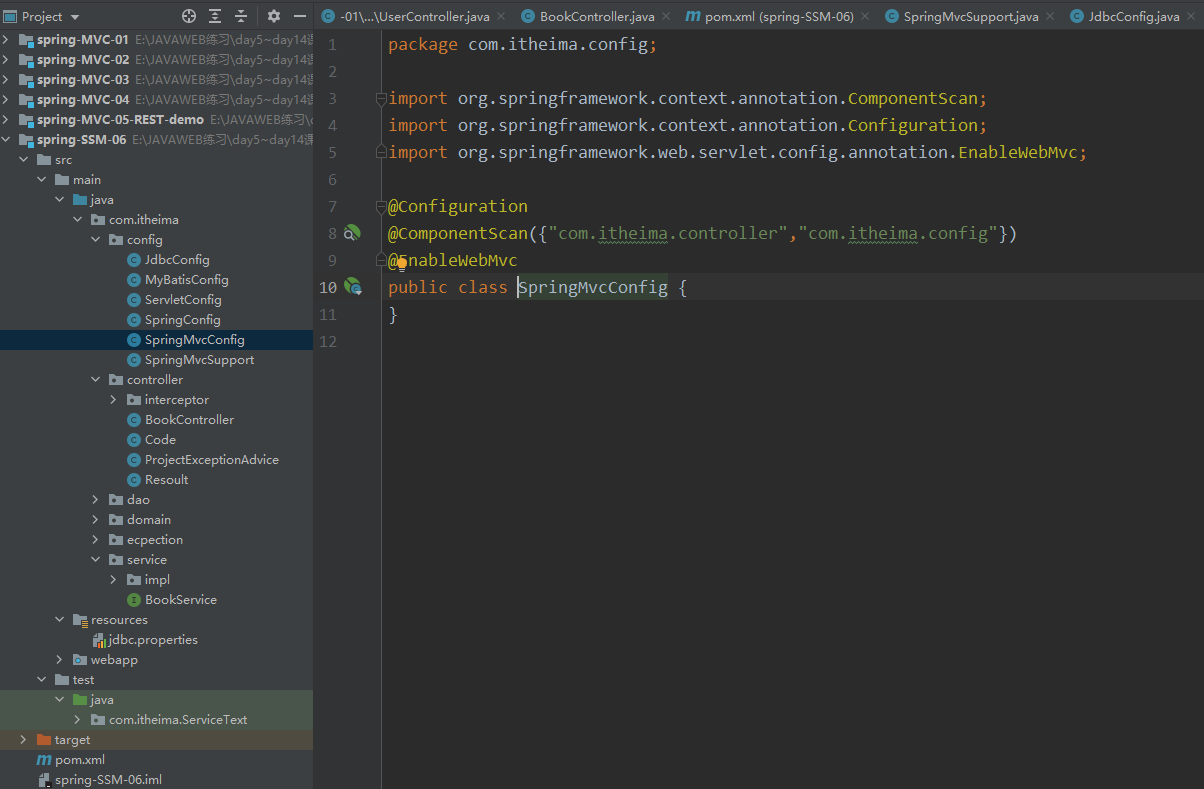Click the yellow intention bulb on line 9
1204x789 pixels.
coord(401,264)
